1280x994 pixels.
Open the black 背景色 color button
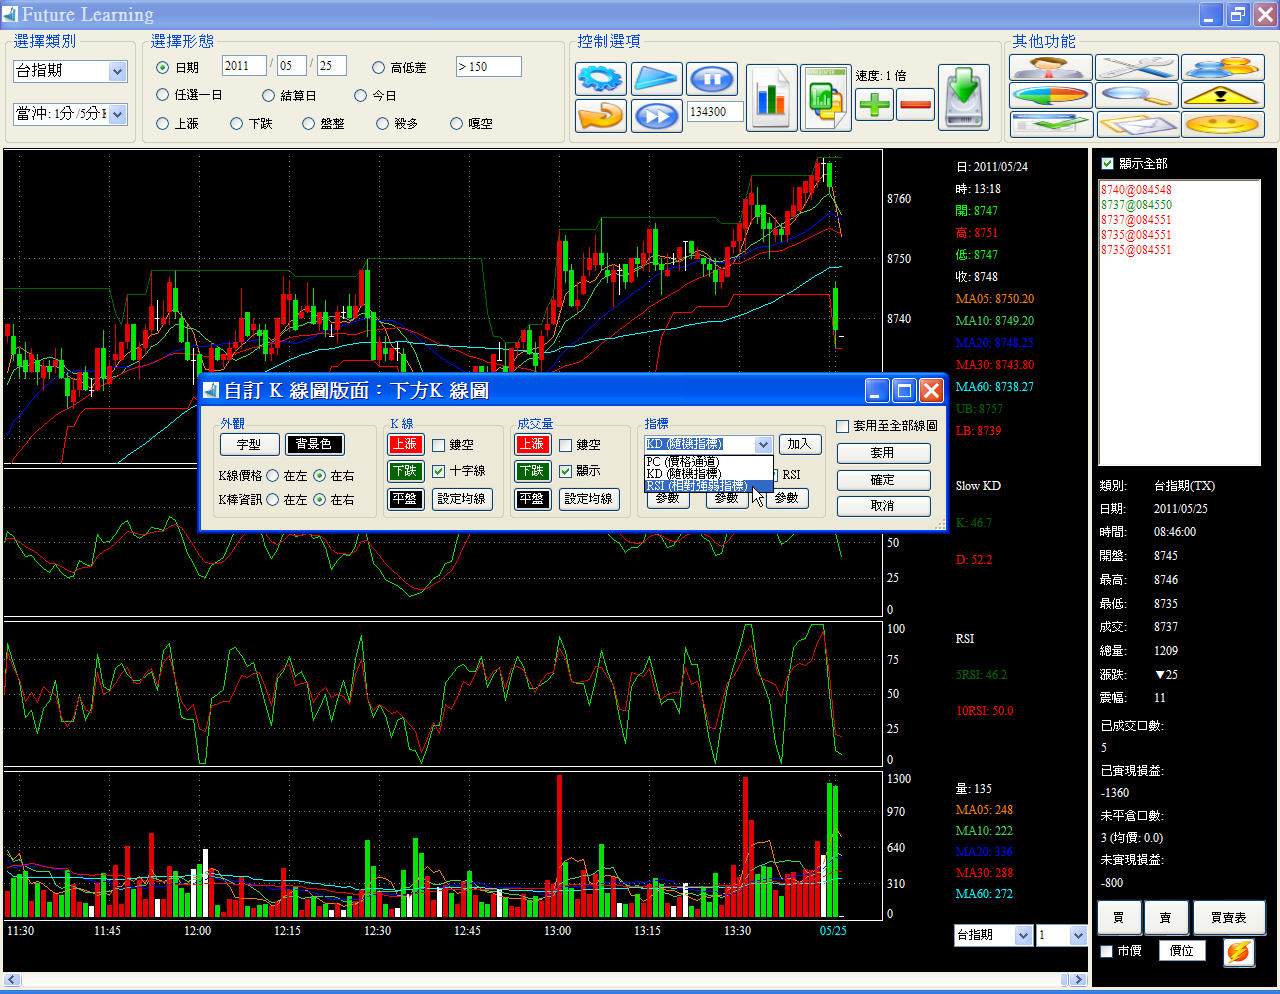point(315,444)
